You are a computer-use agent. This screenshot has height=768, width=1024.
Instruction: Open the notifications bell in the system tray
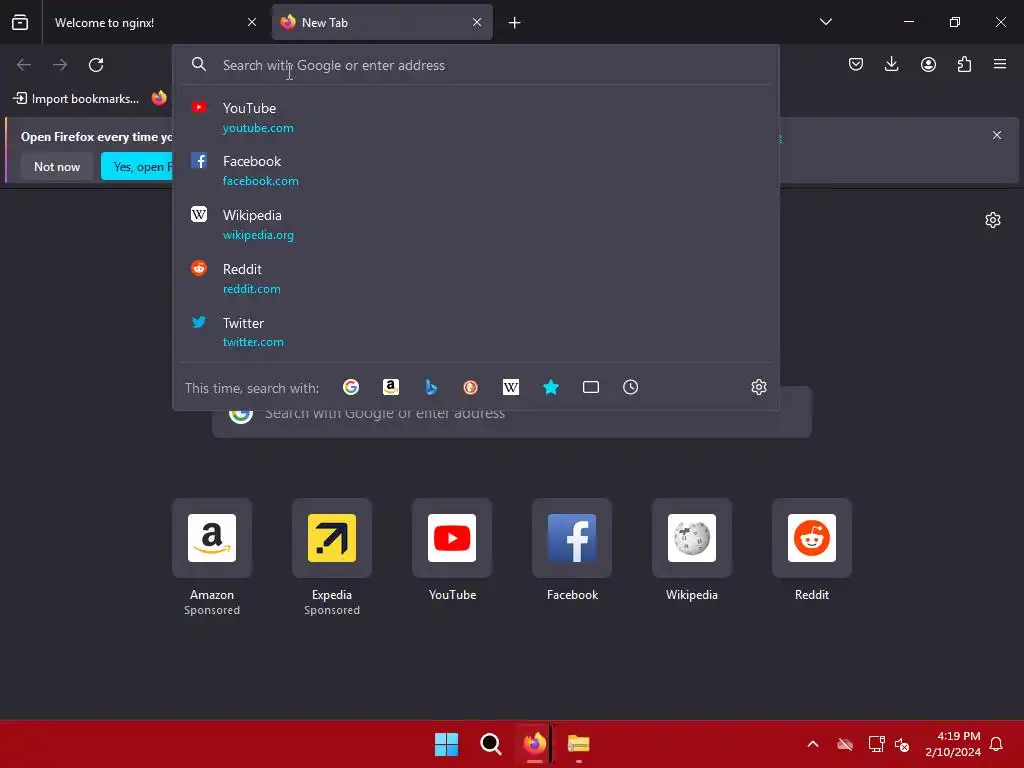click(996, 744)
